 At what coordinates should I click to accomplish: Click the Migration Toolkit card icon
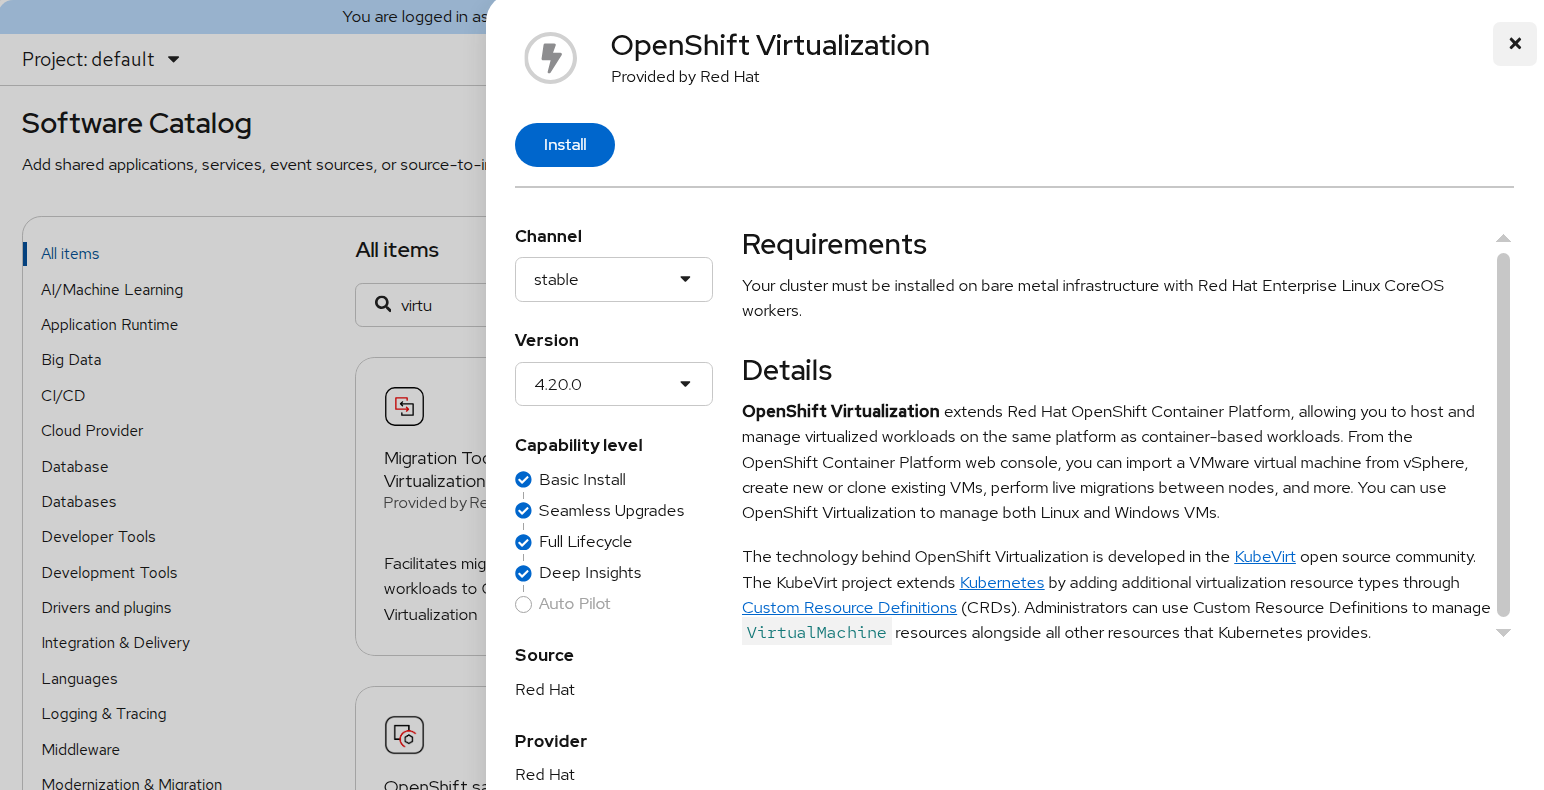click(405, 406)
